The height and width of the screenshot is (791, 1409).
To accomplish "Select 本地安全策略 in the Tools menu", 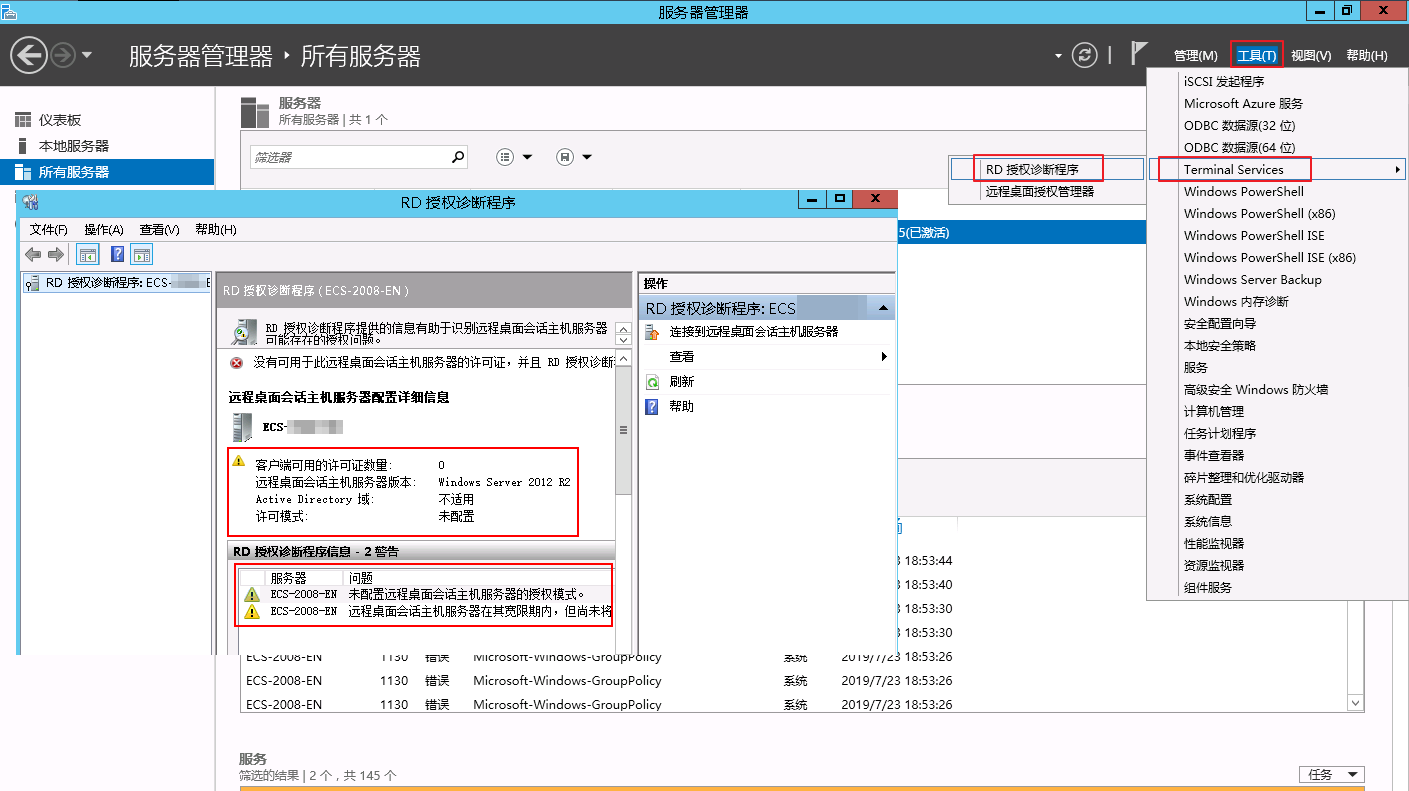I will [1220, 346].
